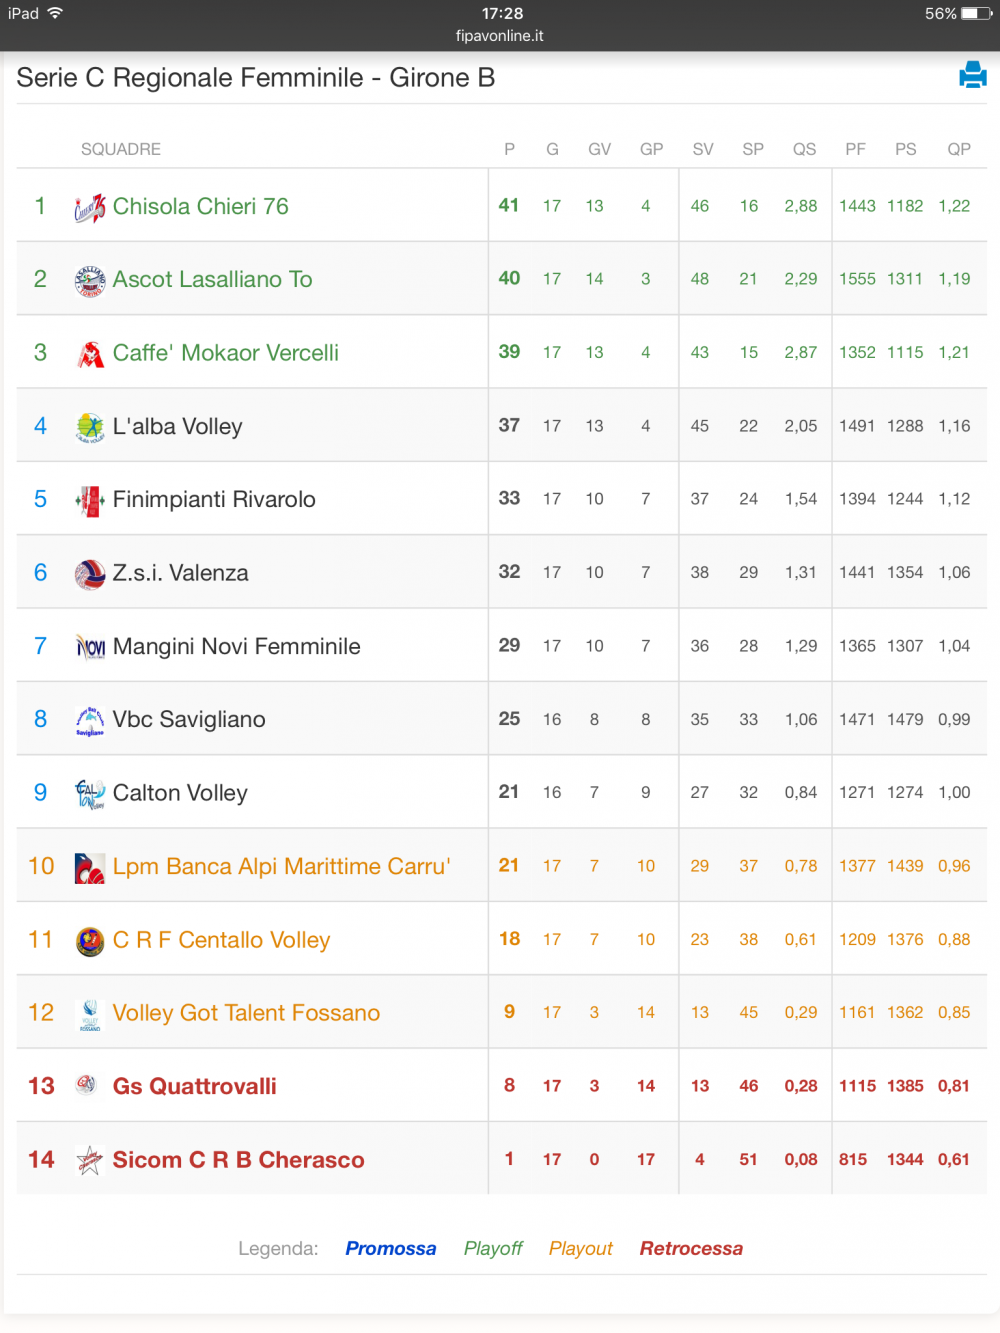1000x1333 pixels.
Task: Tap the Ascot Lasalliano To round crest
Action: pyautogui.click(x=90, y=280)
